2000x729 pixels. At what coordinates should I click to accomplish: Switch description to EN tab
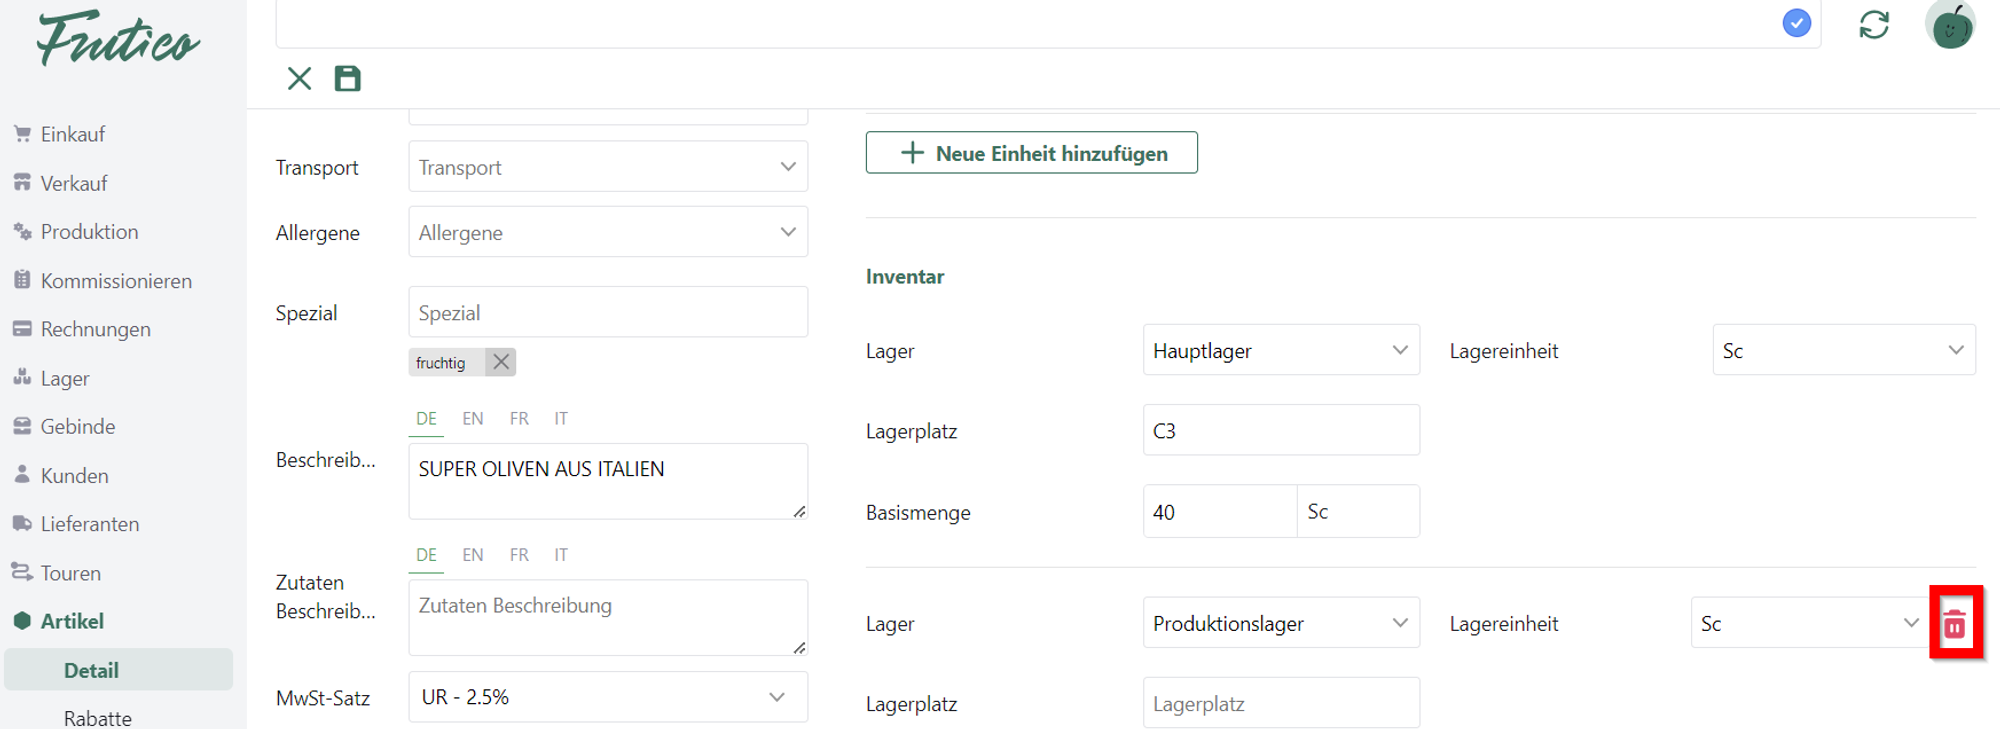[x=473, y=419]
